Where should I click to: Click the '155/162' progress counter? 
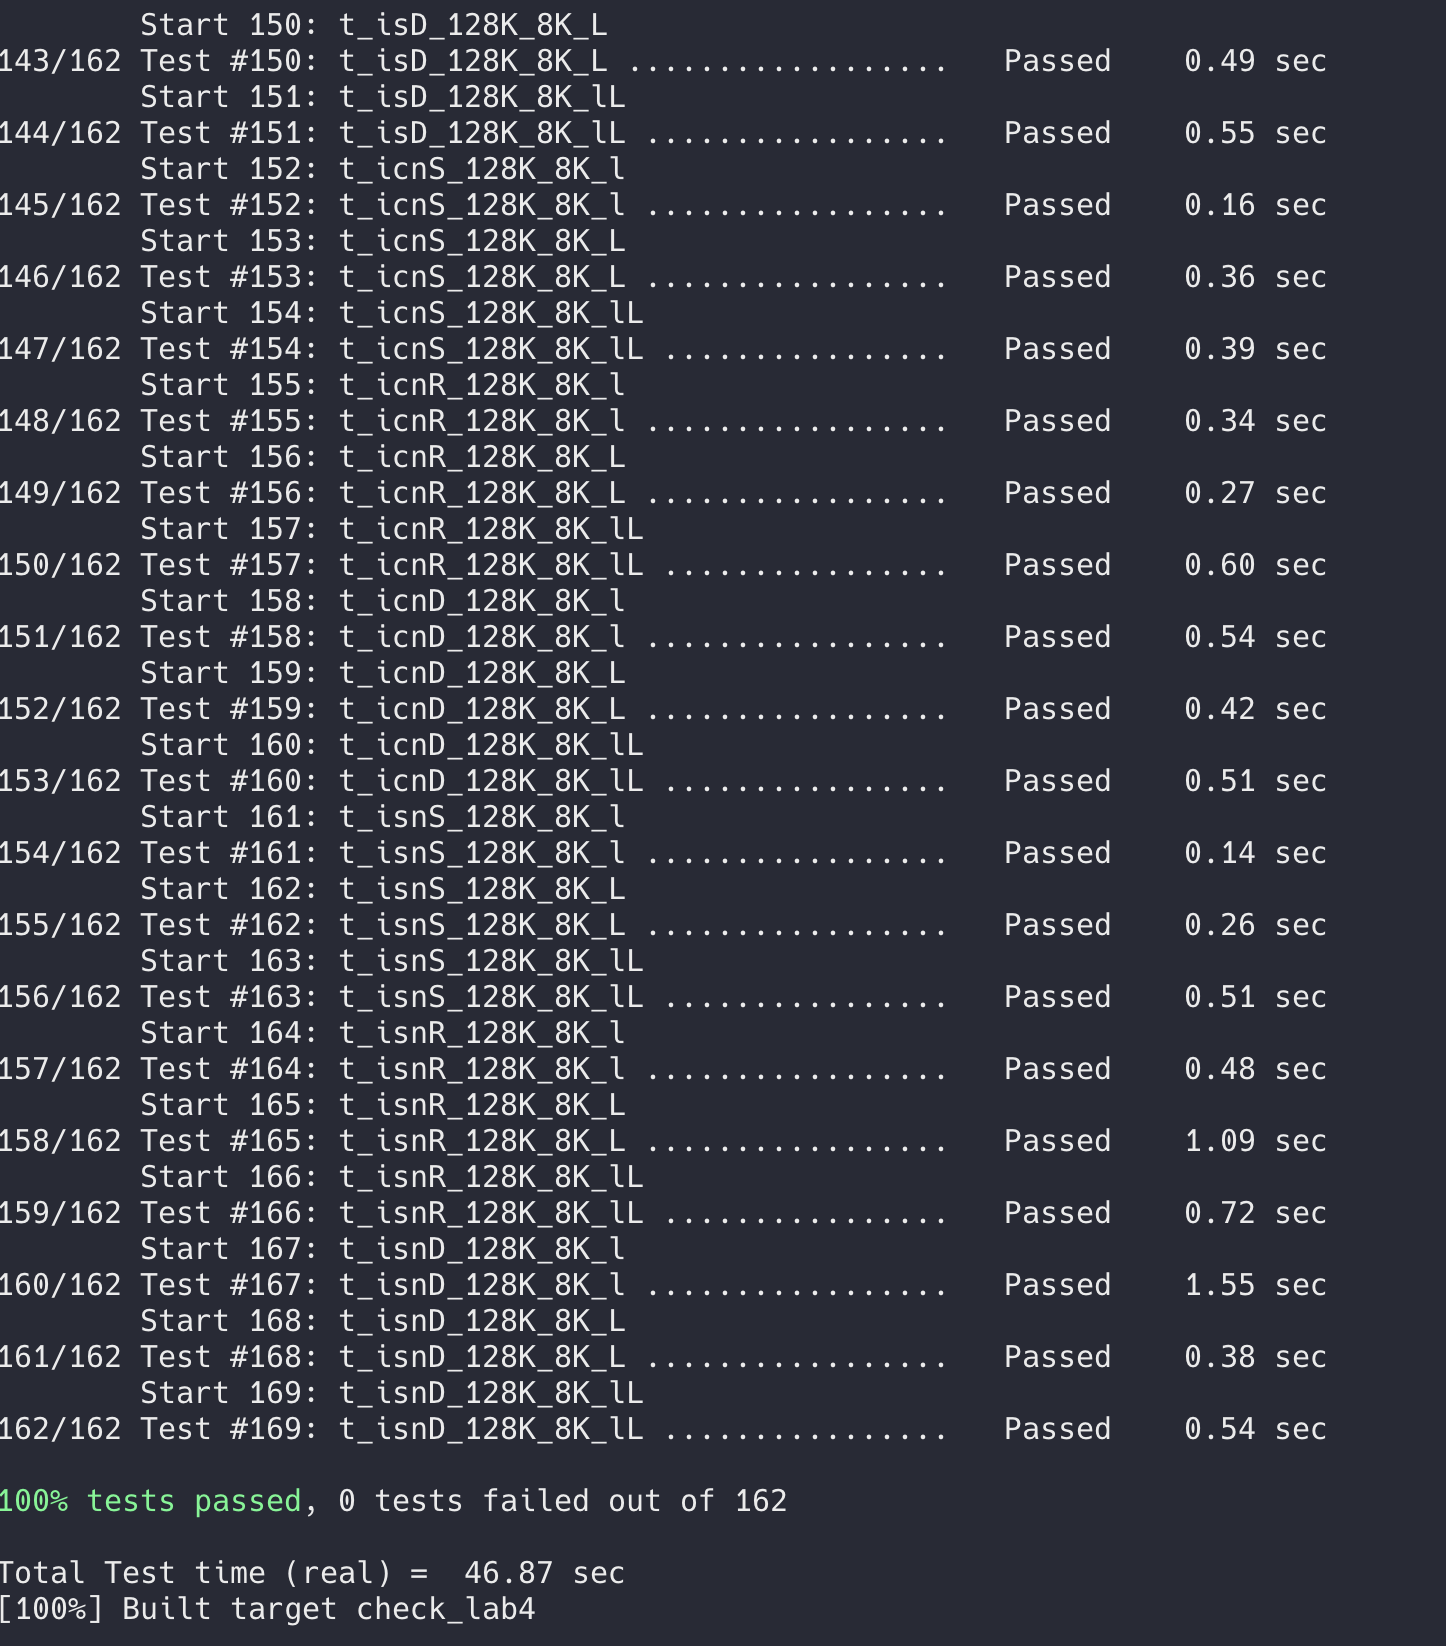(x=60, y=925)
